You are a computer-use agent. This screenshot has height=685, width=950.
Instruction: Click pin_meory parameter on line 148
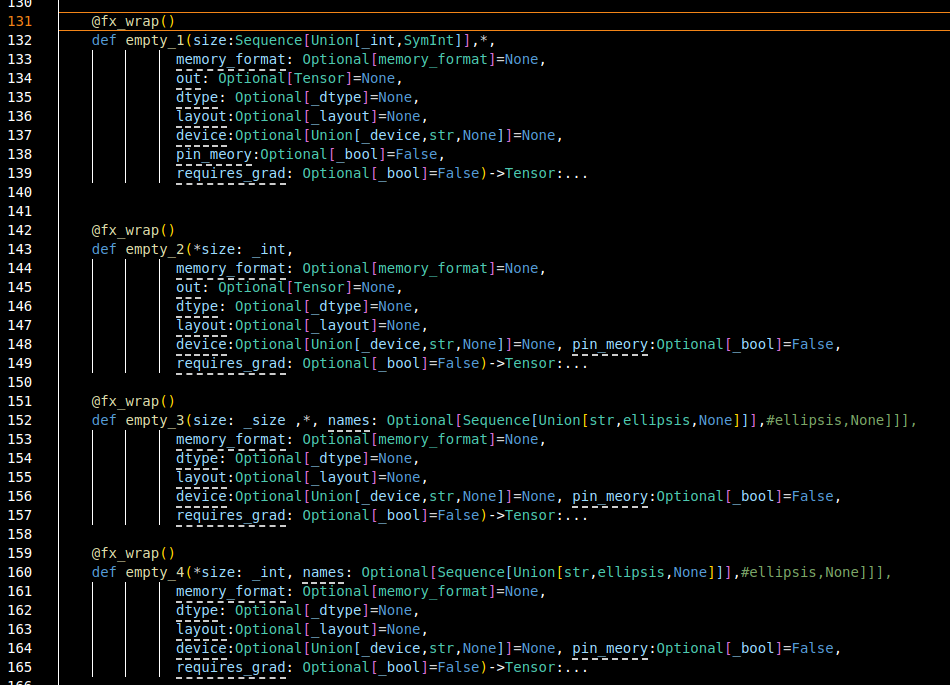coord(610,344)
